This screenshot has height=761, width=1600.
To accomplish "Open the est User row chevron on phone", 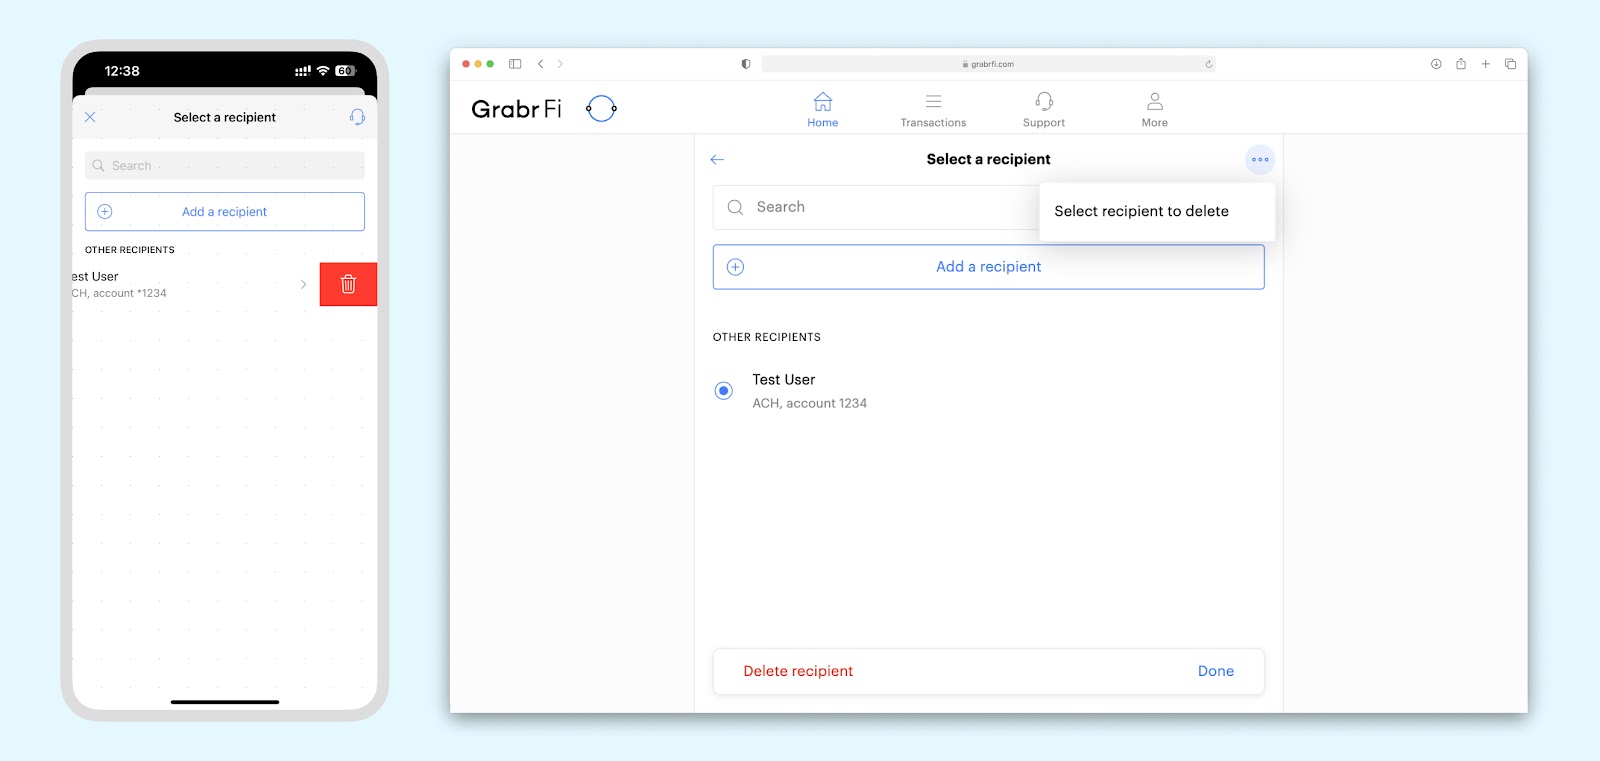I will 303,285.
